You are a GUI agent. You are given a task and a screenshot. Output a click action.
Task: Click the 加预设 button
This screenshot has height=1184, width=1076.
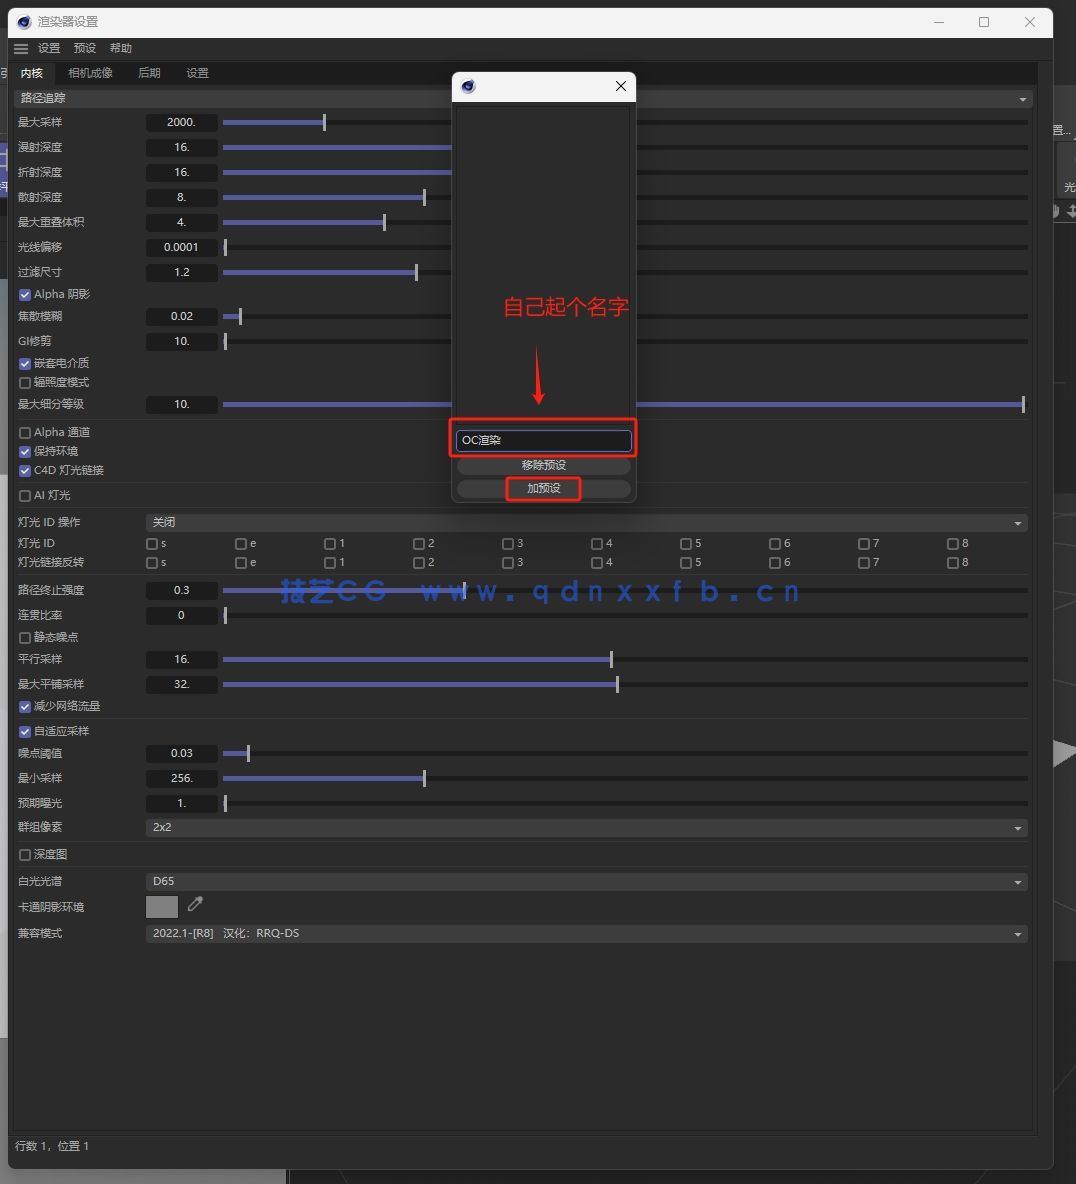coord(543,488)
